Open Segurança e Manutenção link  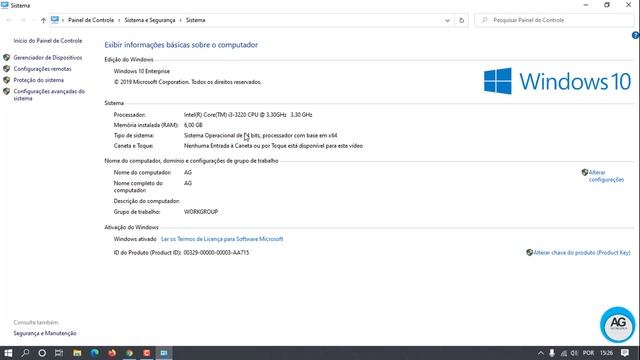click(45, 333)
